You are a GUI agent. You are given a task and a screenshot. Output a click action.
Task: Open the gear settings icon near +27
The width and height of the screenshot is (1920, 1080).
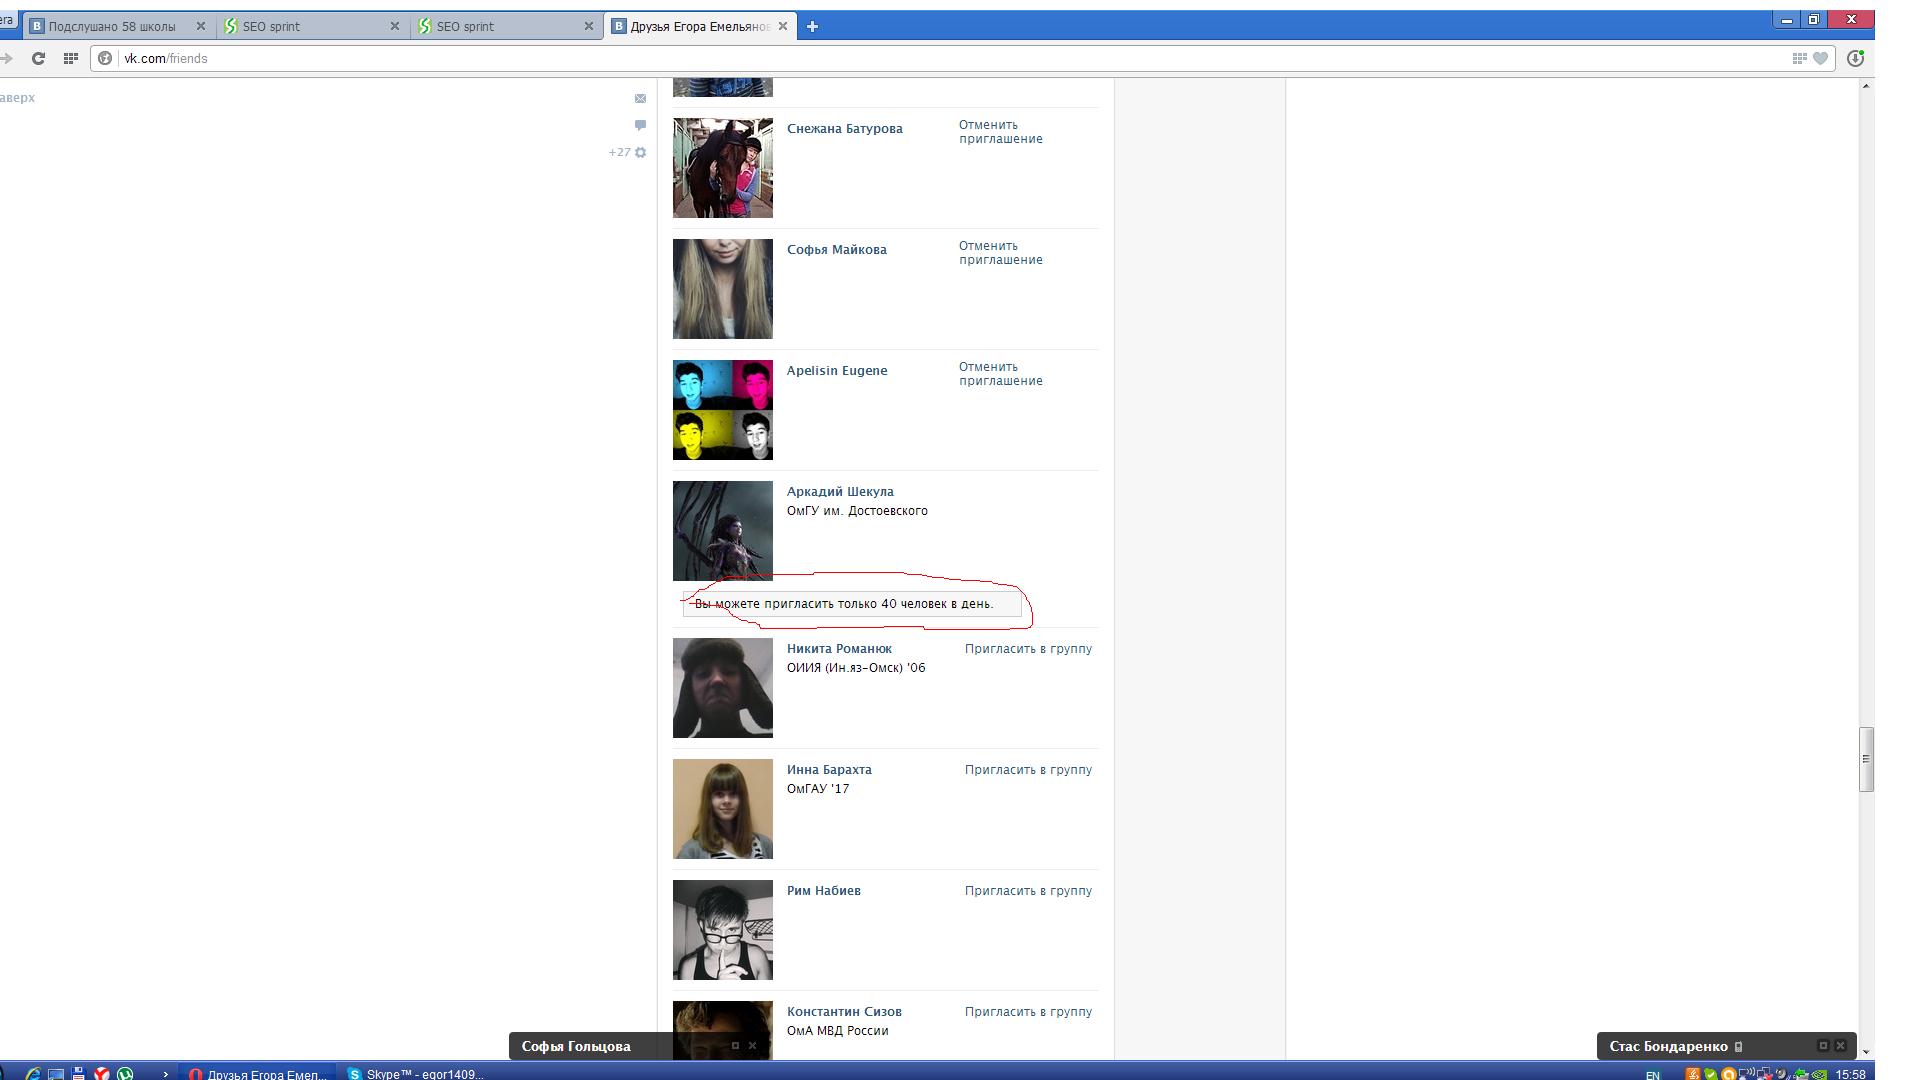click(x=641, y=152)
